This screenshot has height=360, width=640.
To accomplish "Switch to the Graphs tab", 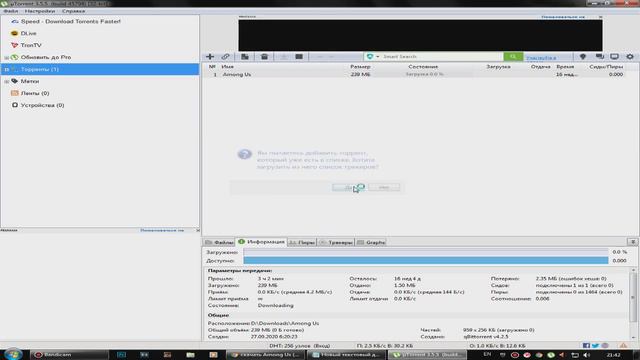I will tap(371, 242).
